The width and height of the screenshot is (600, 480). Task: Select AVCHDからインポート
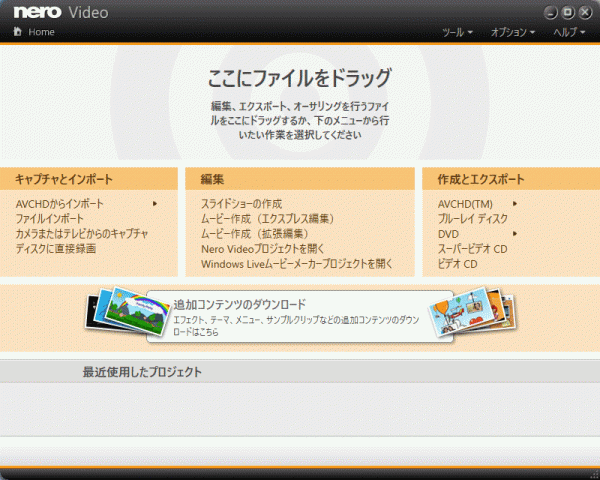(x=59, y=204)
